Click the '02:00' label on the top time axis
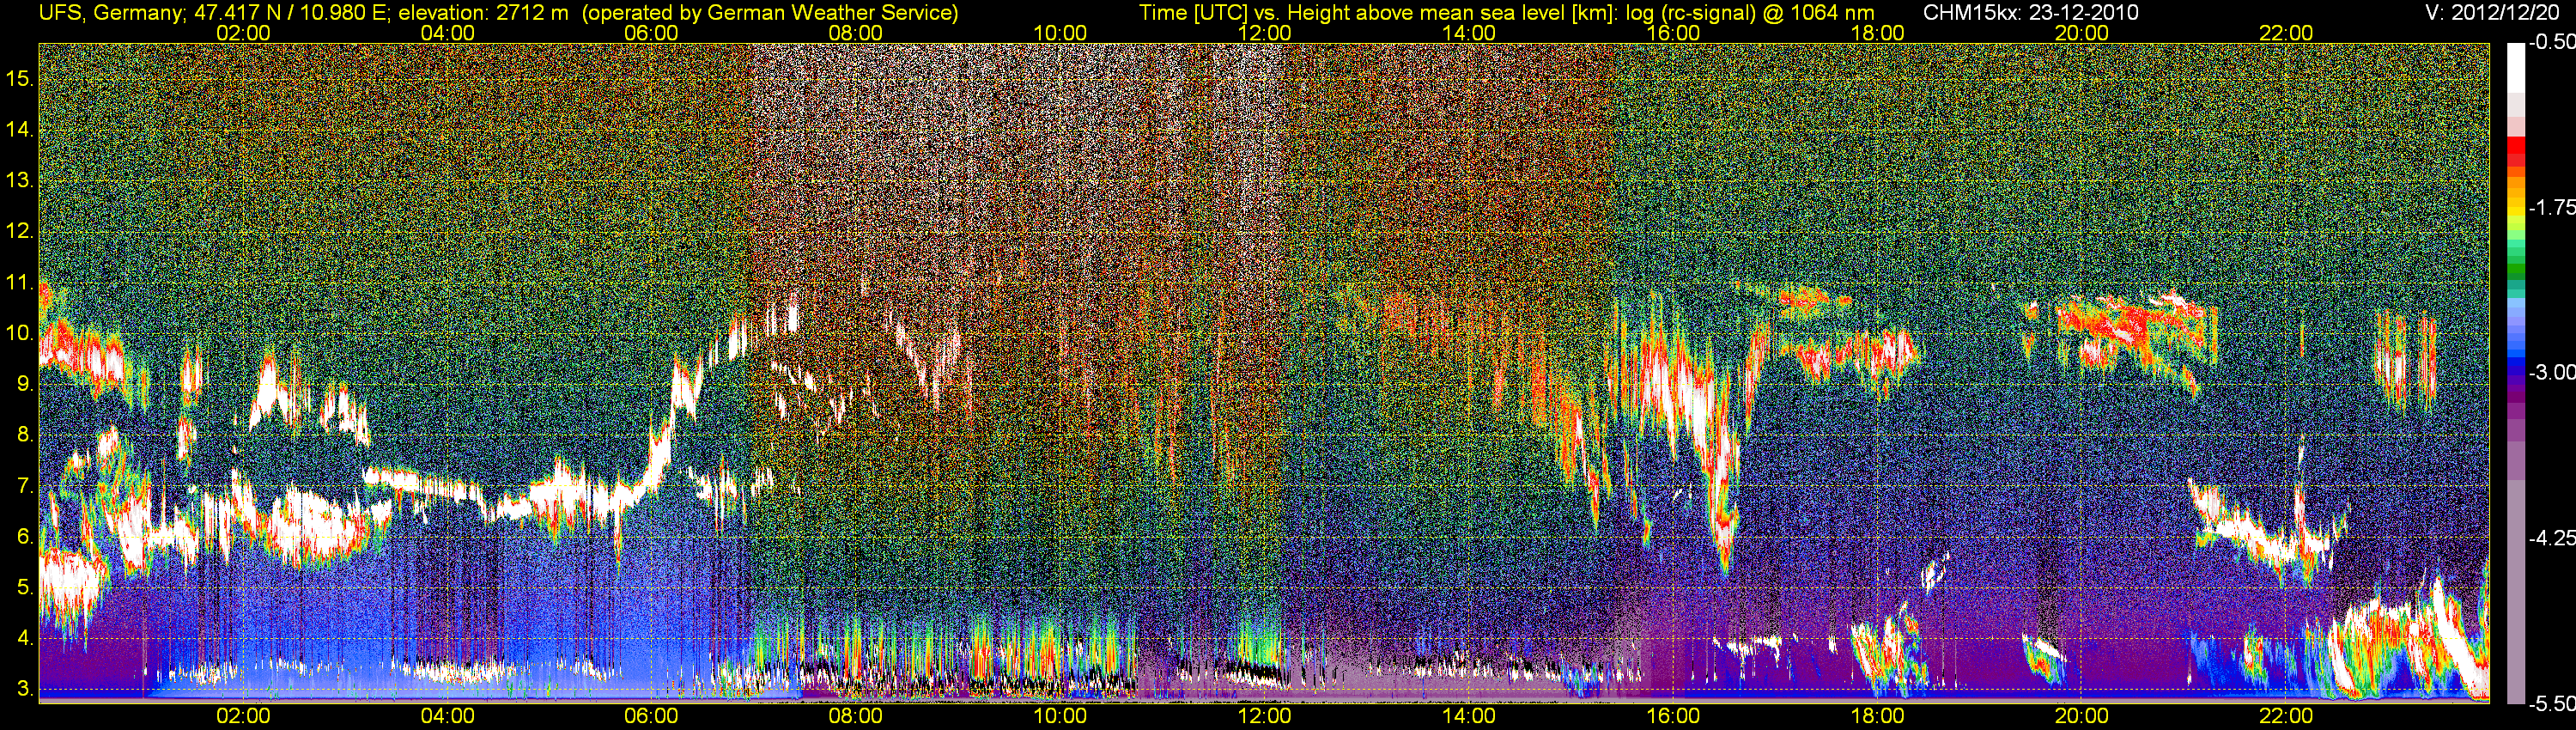This screenshot has height=730, width=2576. (243, 33)
